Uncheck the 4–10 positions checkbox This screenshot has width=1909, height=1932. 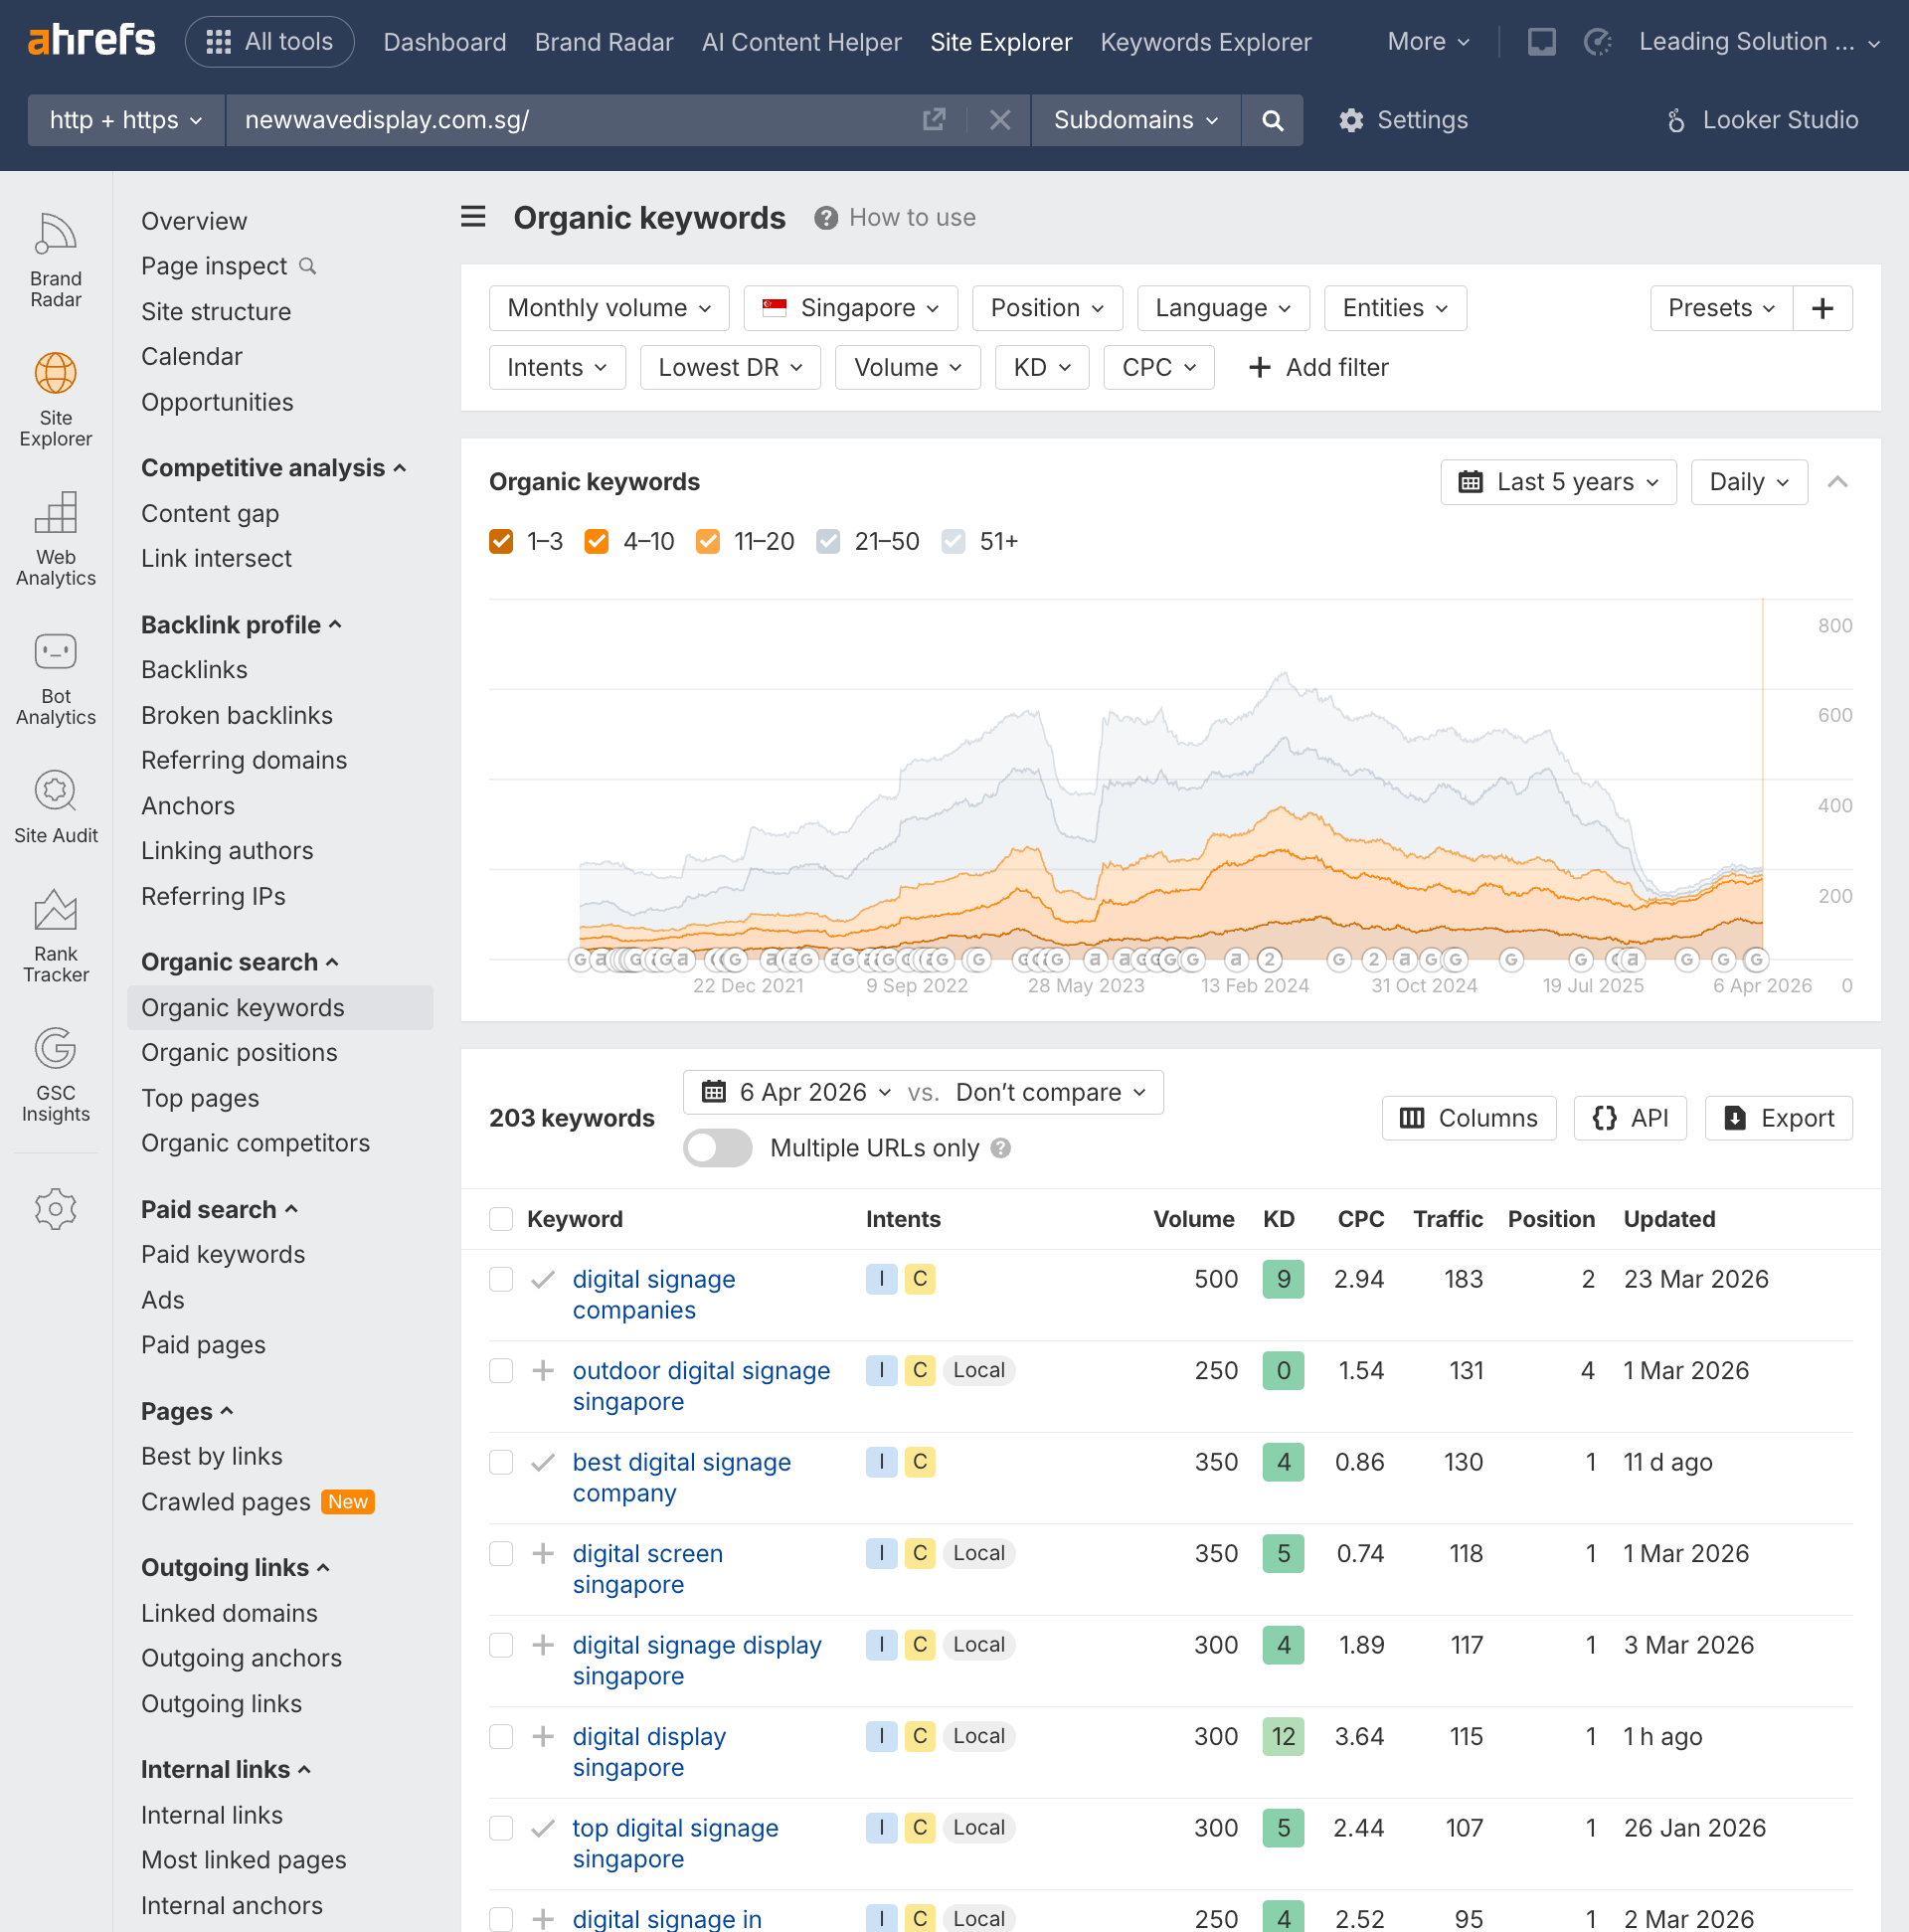pos(597,541)
